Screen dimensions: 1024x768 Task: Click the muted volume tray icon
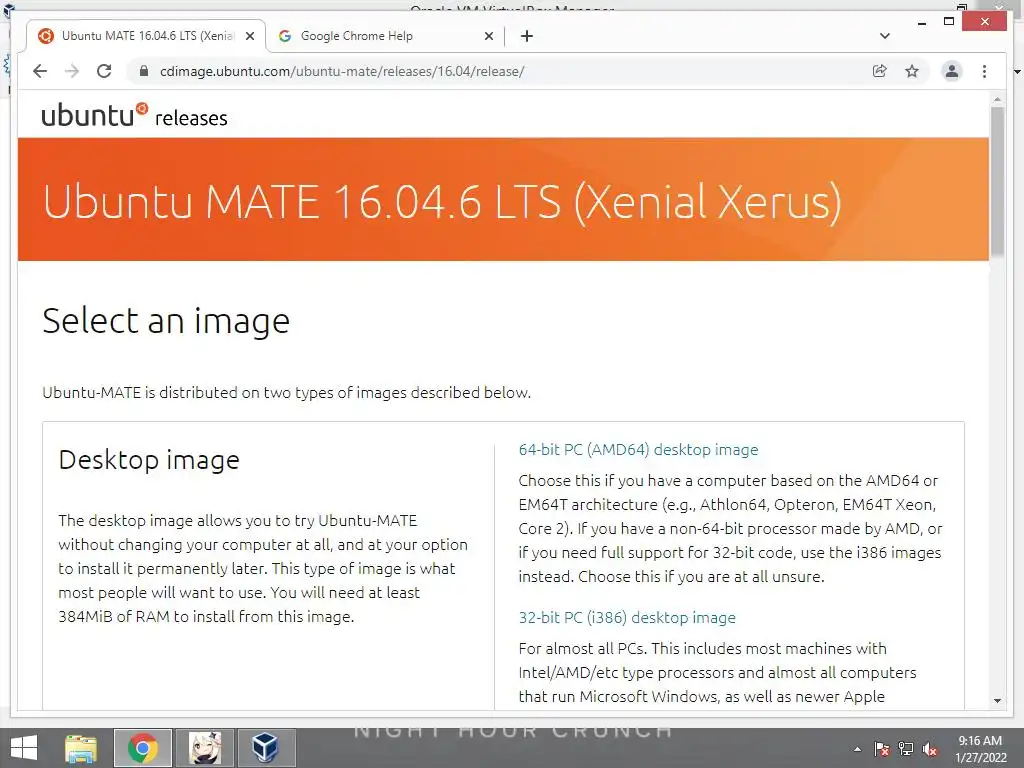tap(930, 749)
